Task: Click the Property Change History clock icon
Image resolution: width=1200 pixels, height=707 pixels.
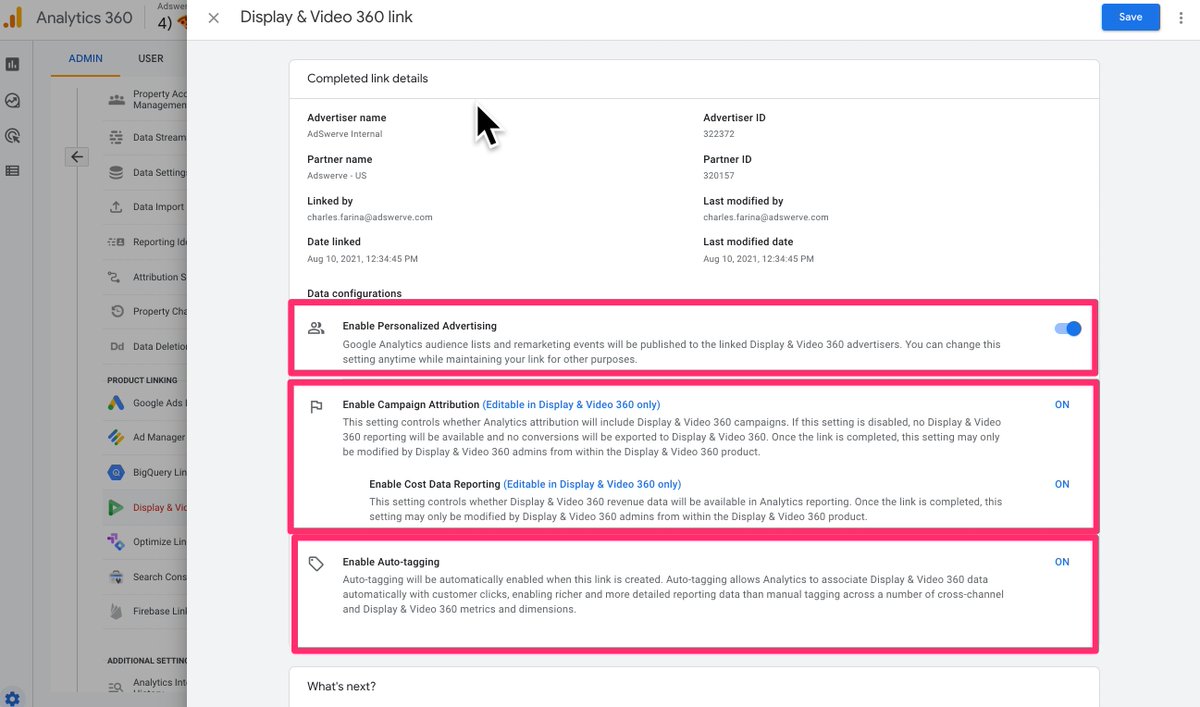Action: (x=116, y=311)
